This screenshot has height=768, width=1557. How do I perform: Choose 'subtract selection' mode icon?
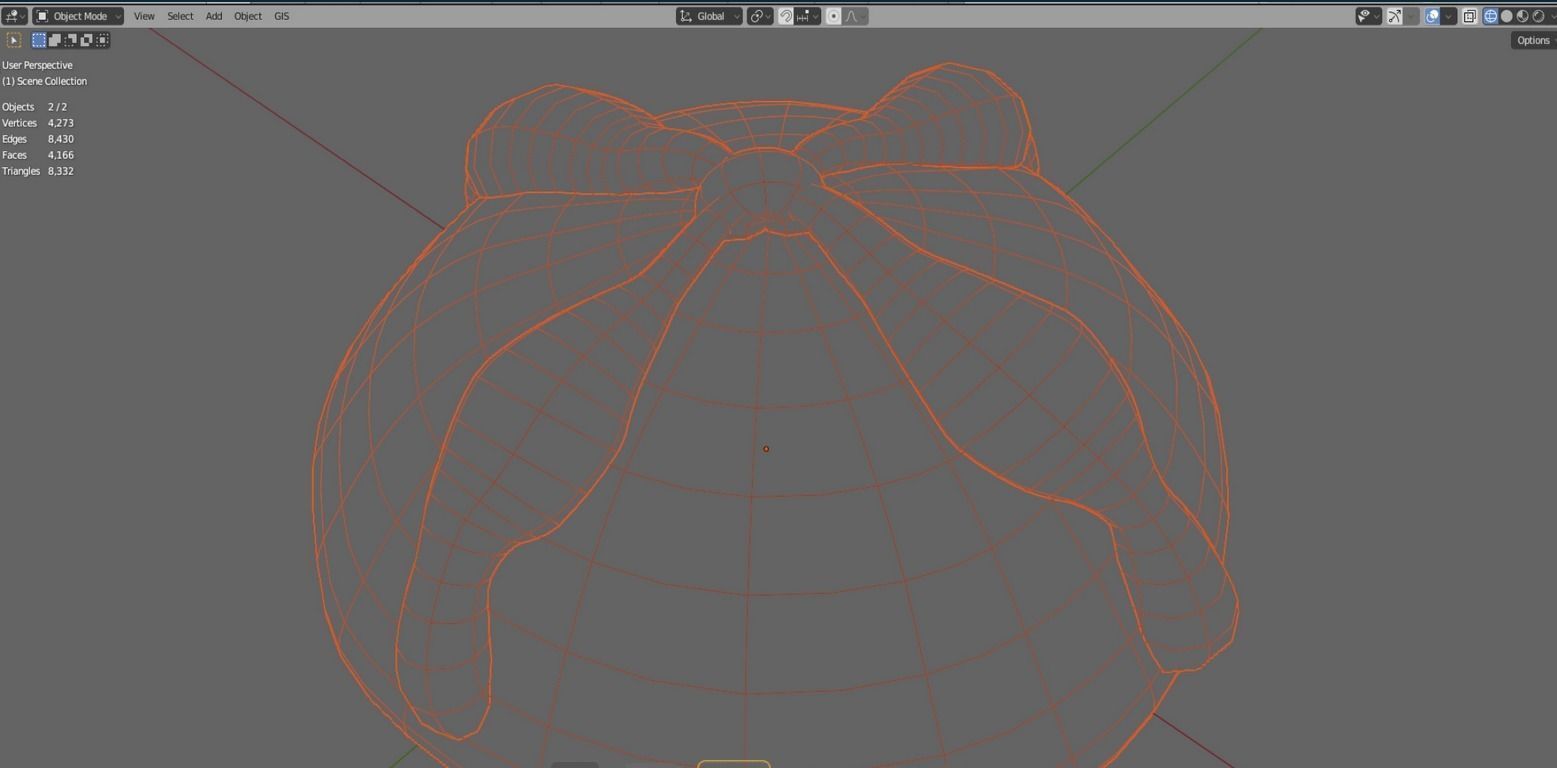(71, 40)
